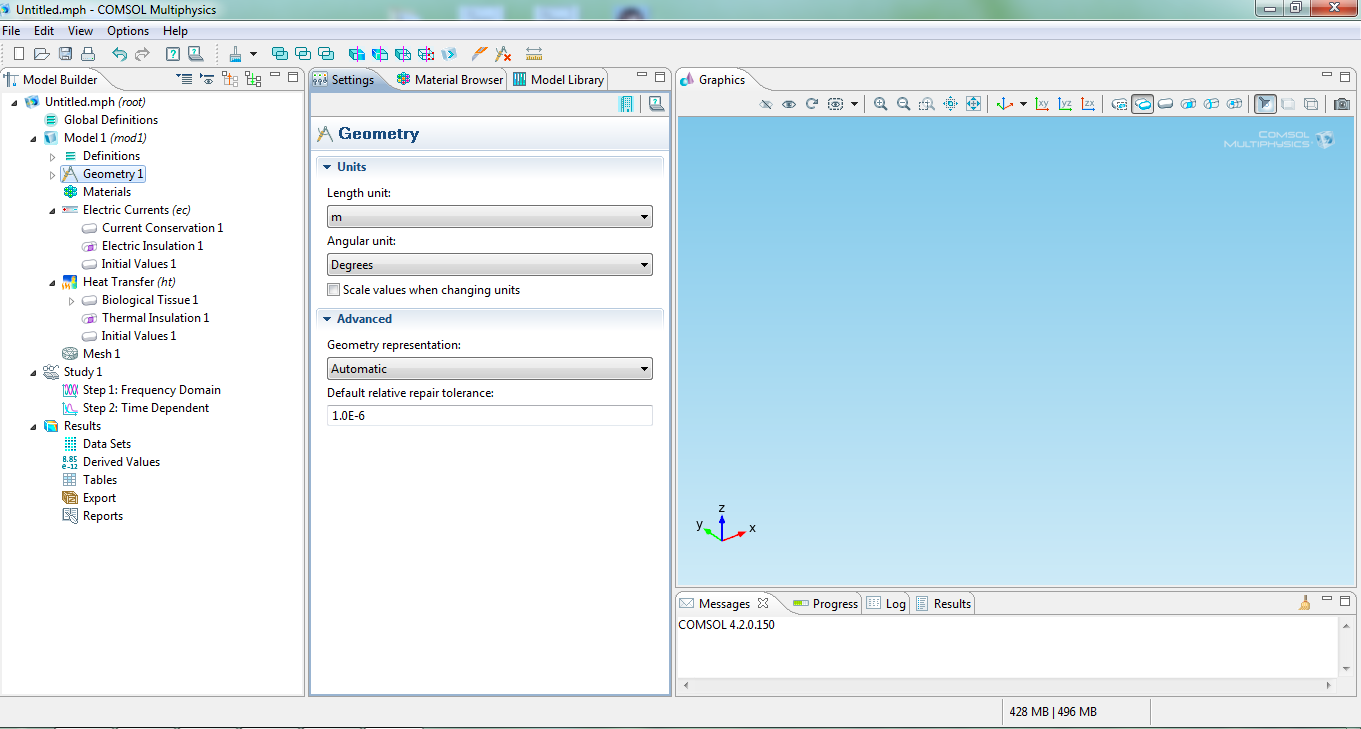Toggle Select Boundaries mode in Graphics toolbar
Screen dimensions: 1361x729
click(x=1189, y=104)
